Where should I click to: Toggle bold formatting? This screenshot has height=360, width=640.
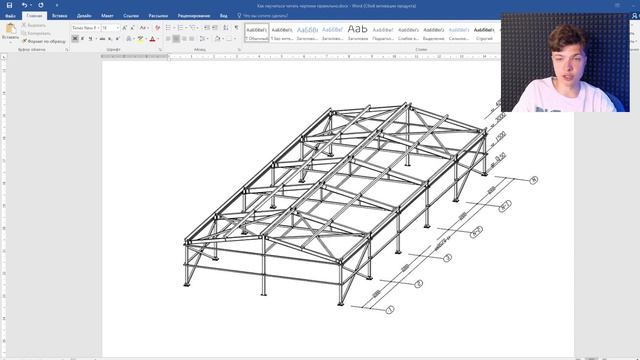coord(75,38)
